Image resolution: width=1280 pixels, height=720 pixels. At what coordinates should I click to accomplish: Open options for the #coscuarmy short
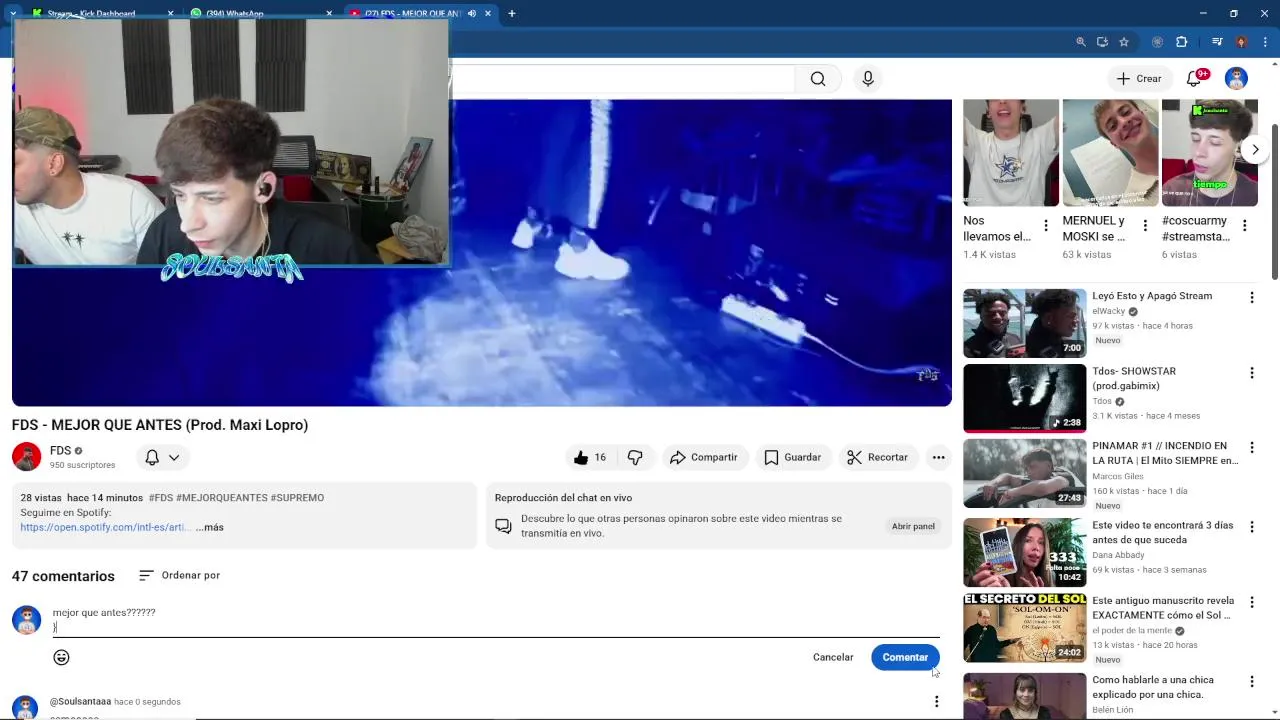[1244, 226]
